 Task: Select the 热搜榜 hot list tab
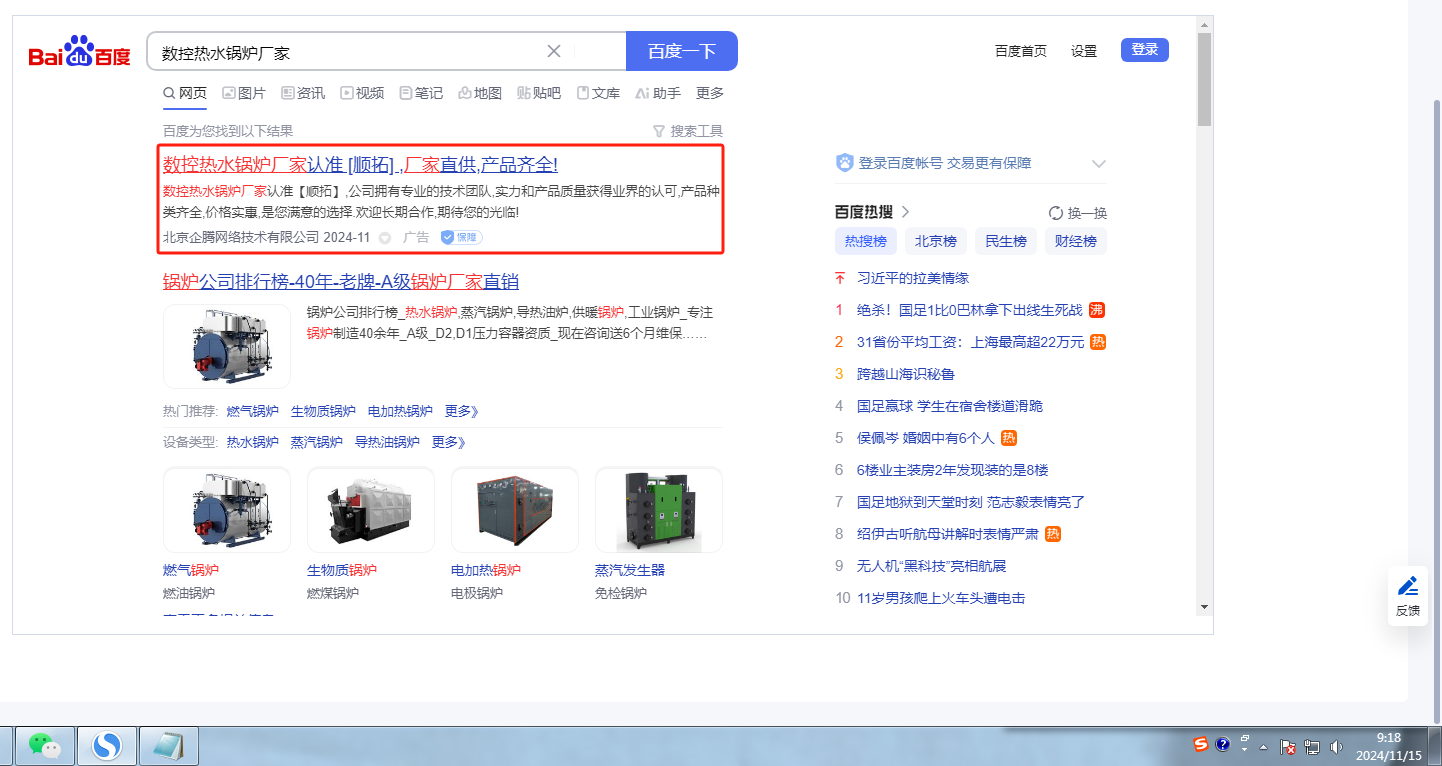point(866,241)
